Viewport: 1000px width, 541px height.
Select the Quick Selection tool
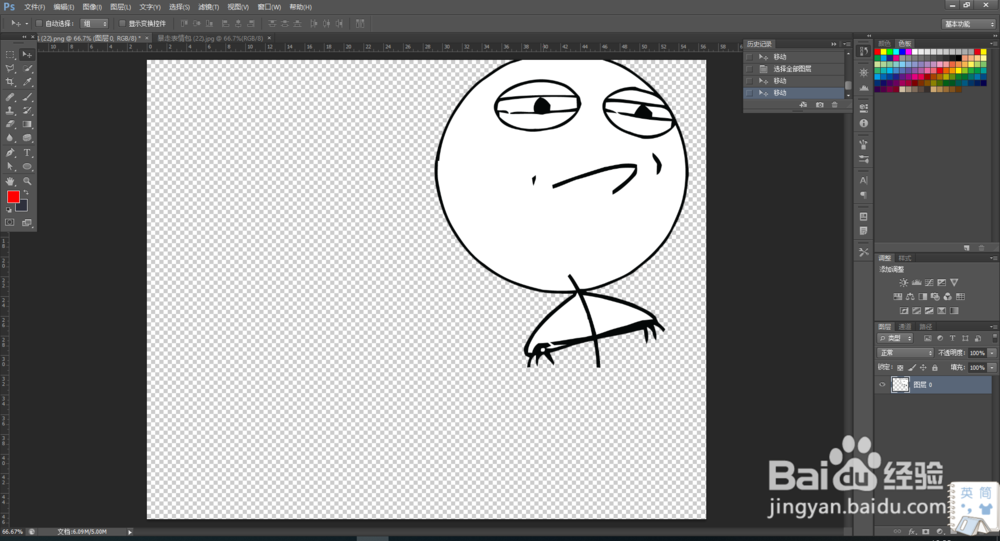point(27,69)
